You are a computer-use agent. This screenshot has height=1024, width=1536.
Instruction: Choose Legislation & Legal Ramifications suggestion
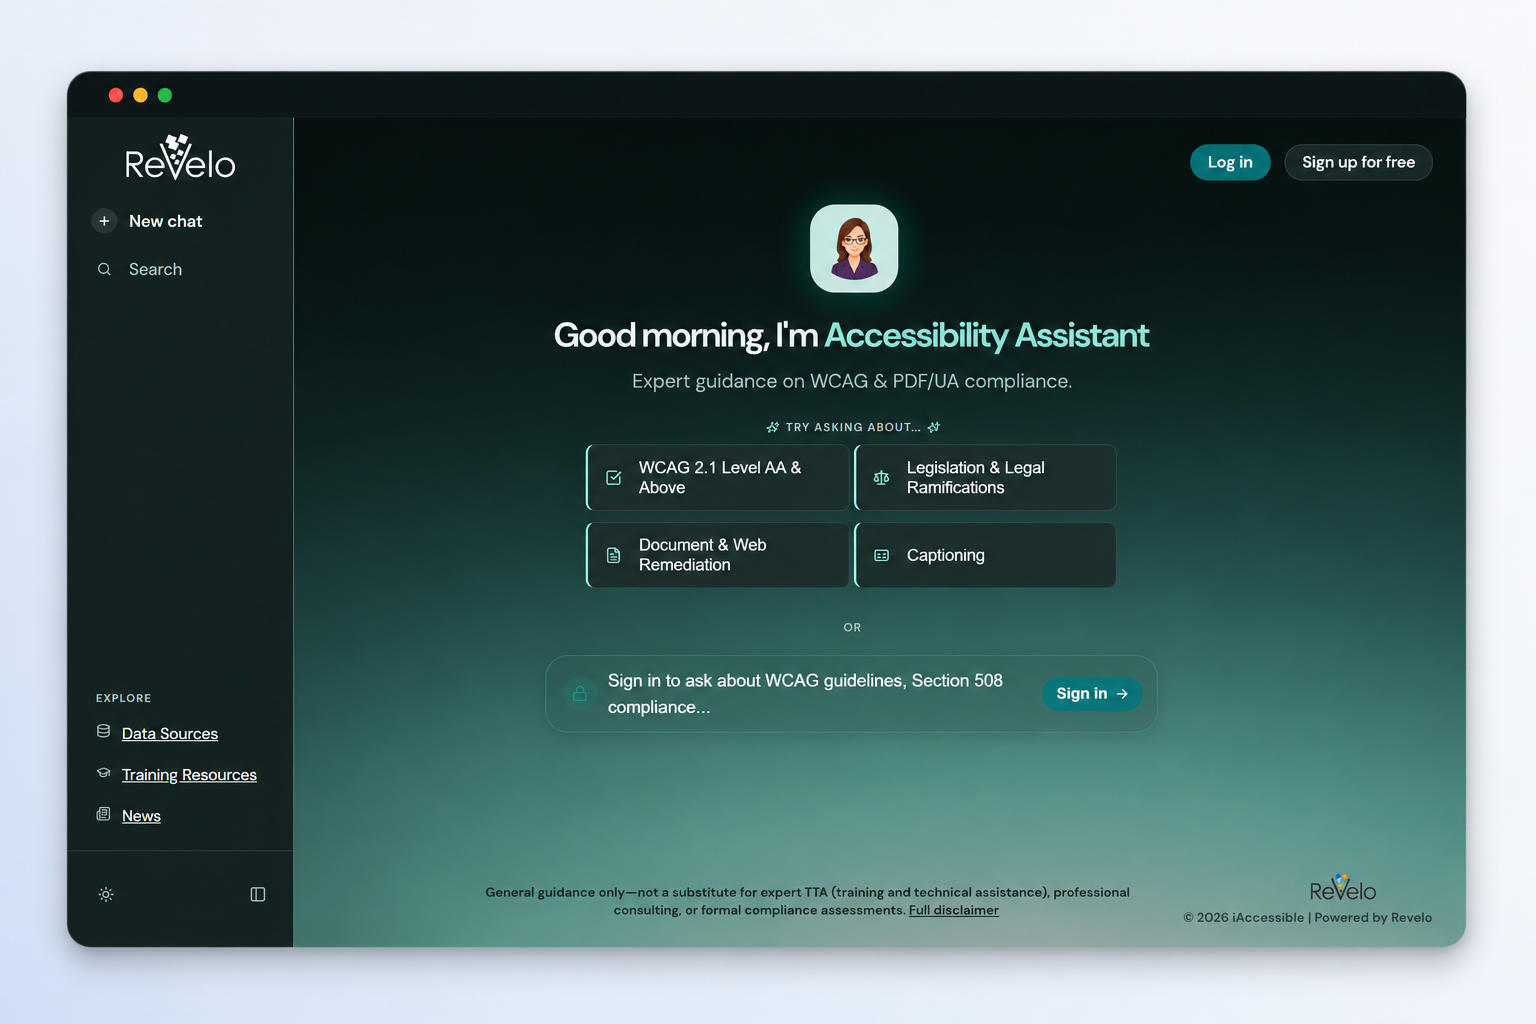985,477
